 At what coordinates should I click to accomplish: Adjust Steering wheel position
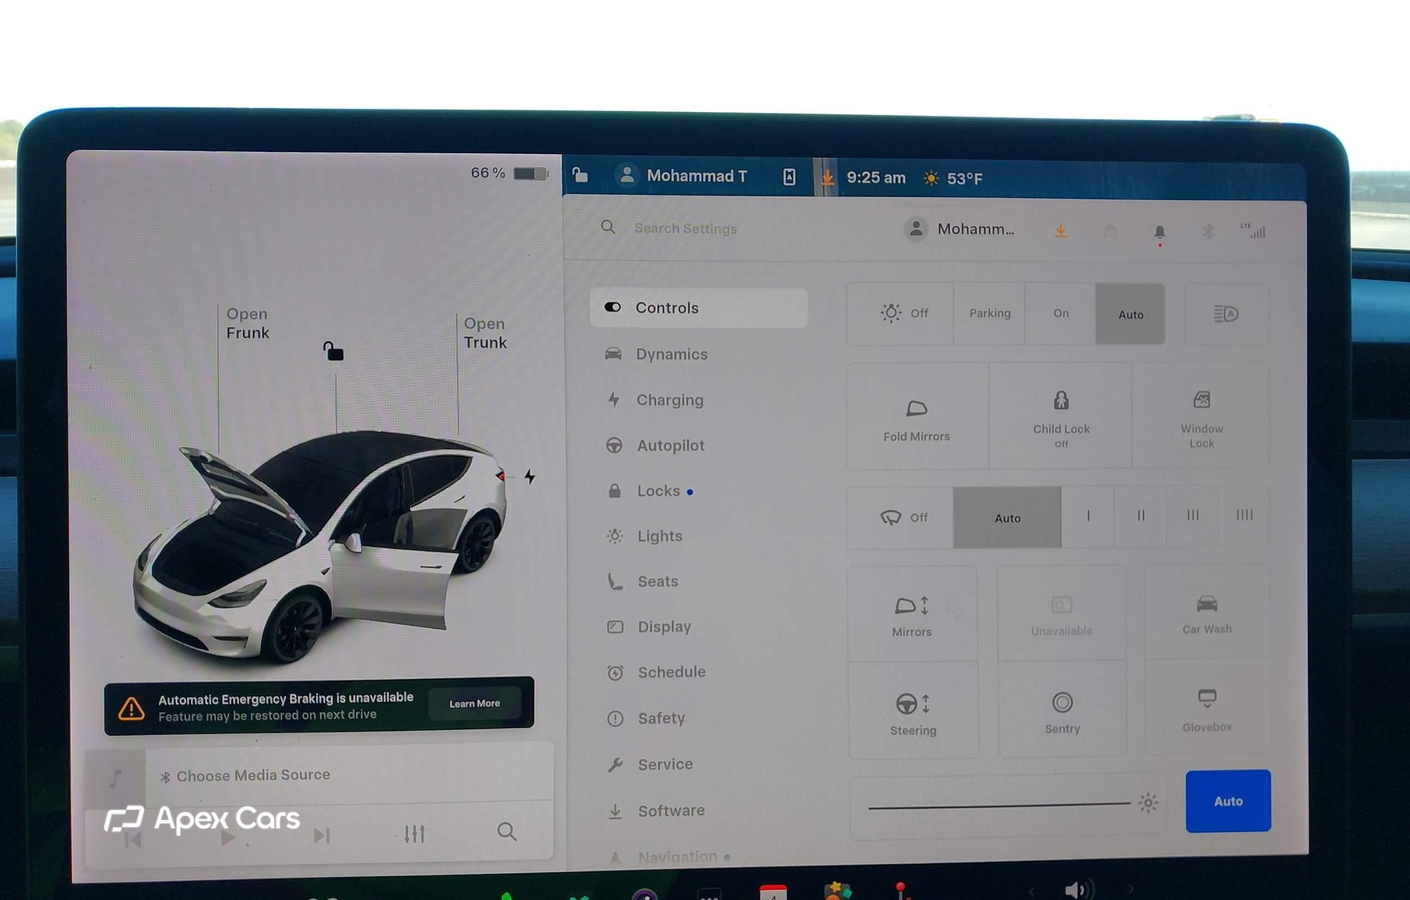click(x=913, y=712)
